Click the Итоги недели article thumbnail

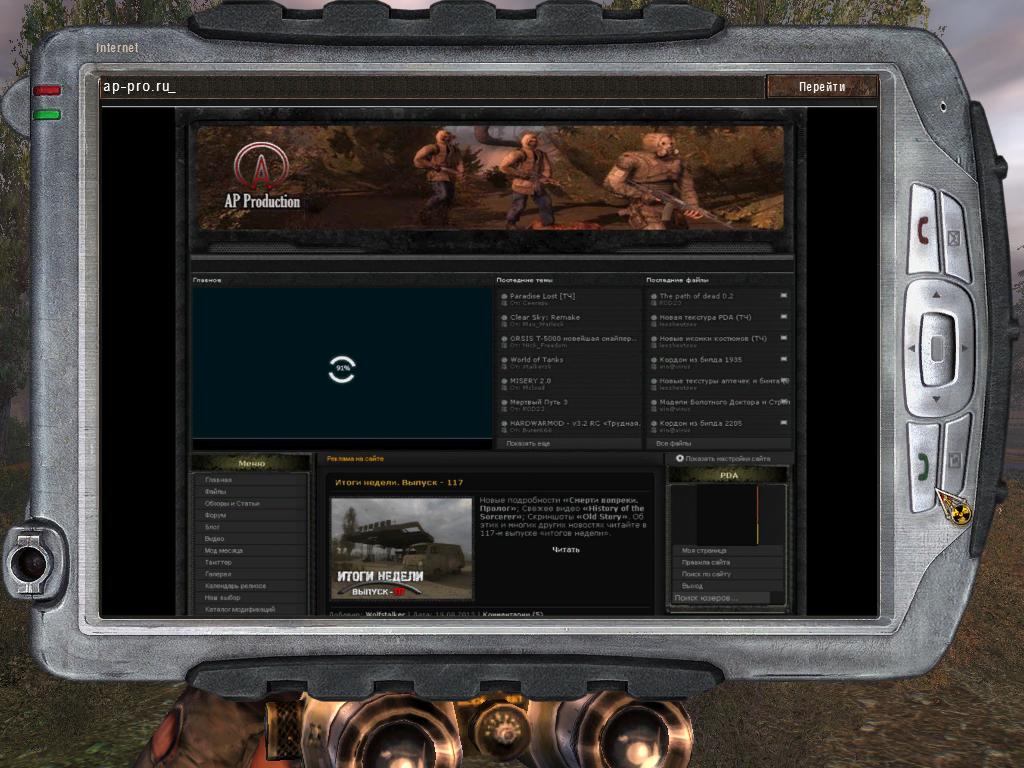[402, 549]
